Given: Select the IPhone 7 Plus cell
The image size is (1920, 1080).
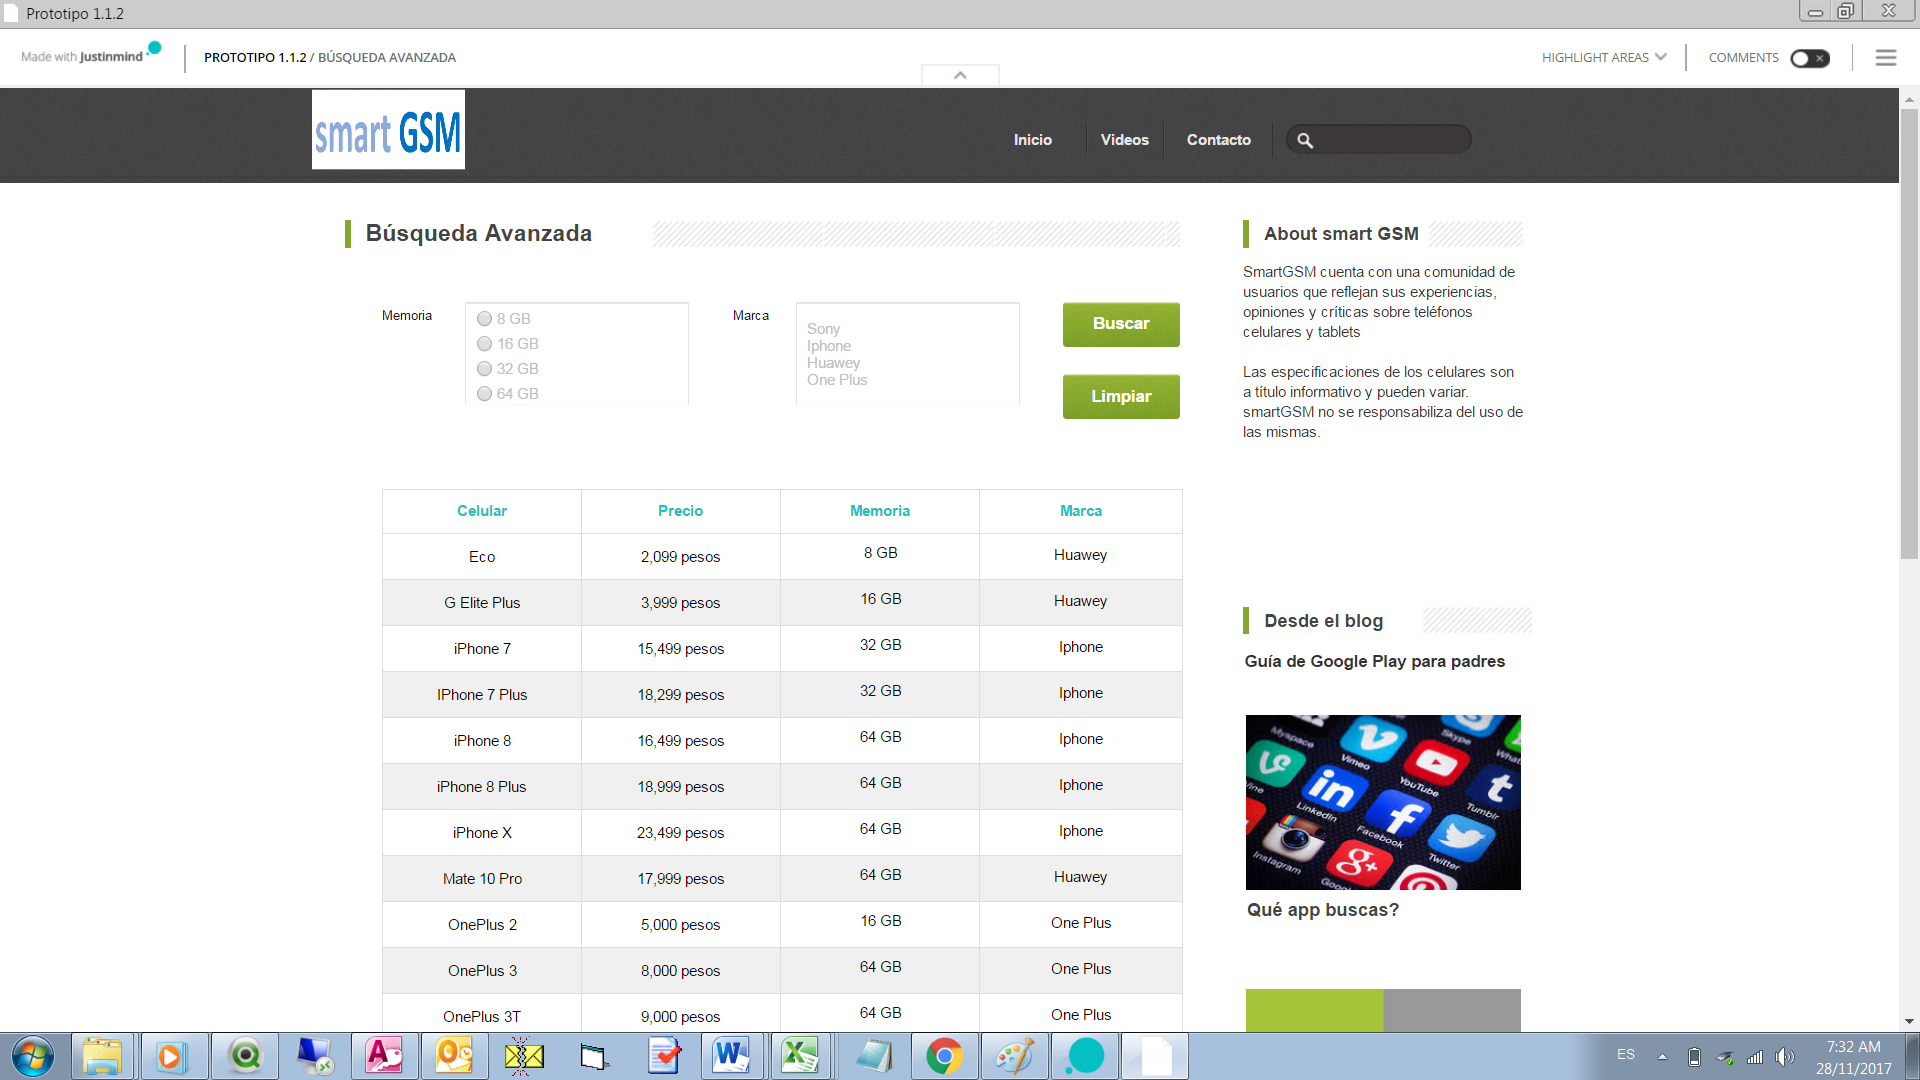Looking at the screenshot, I should point(482,695).
